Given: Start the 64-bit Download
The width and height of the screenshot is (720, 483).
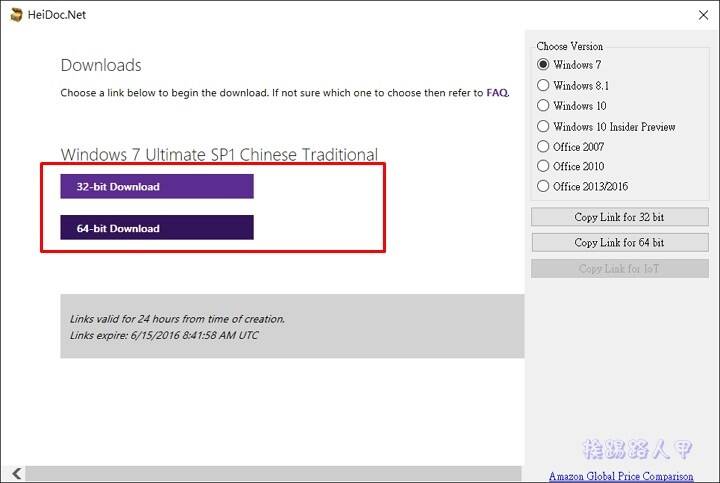Looking at the screenshot, I should (x=157, y=228).
